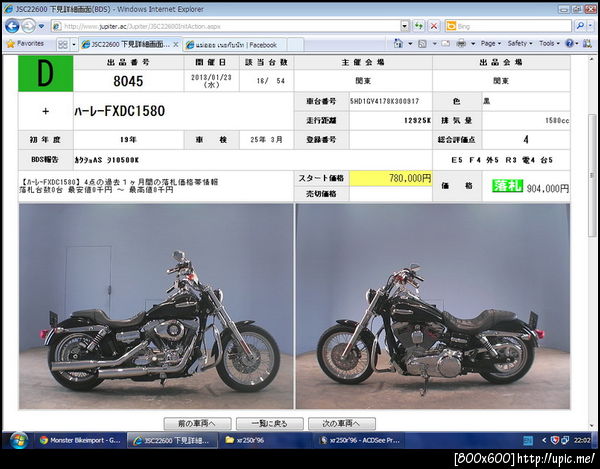
Task: Go to previous vehicle 前の車両へ
Action: pyautogui.click(x=197, y=423)
